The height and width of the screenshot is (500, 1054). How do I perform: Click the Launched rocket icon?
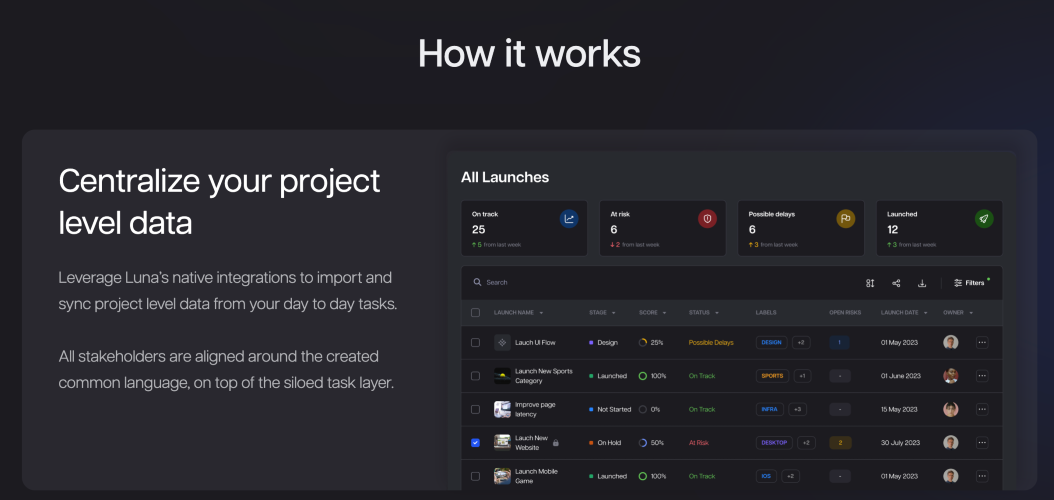984,218
